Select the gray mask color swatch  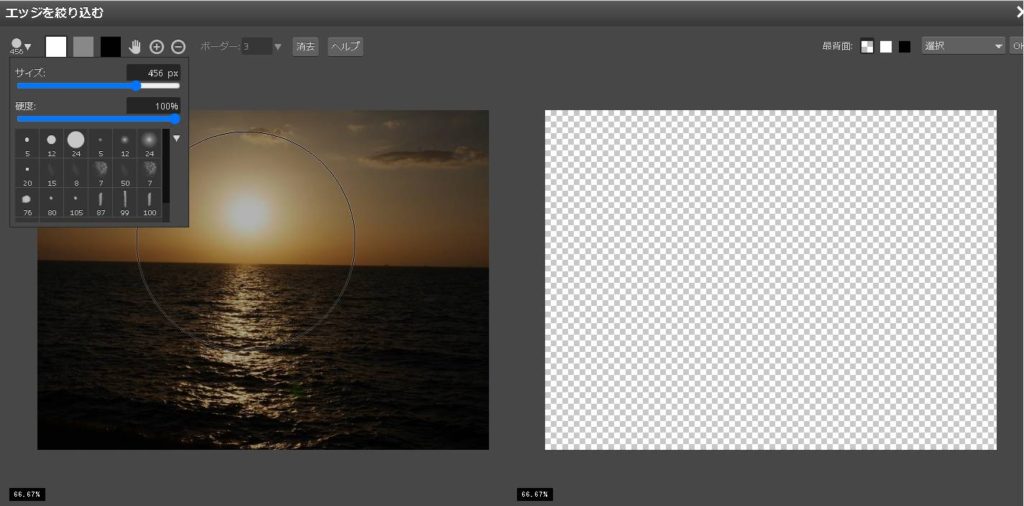point(83,46)
